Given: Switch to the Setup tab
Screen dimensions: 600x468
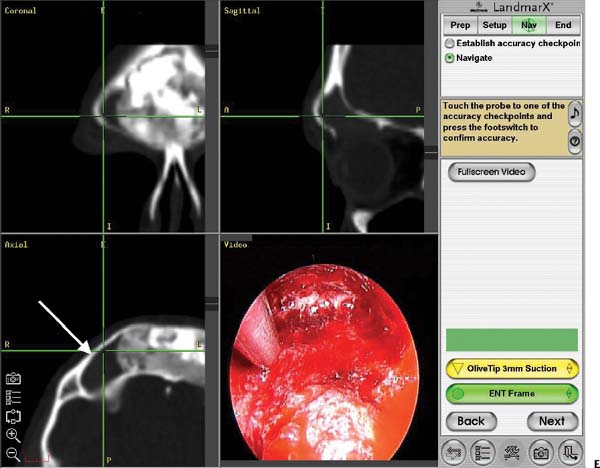Looking at the screenshot, I should pos(494,24).
